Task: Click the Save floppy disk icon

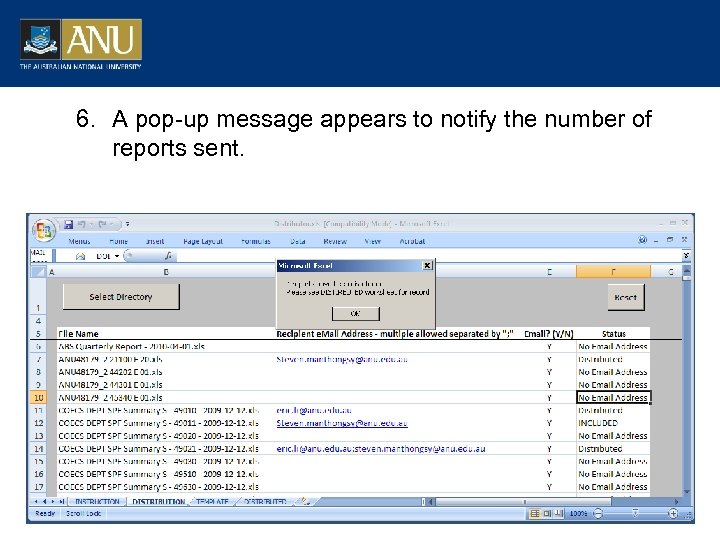Action: coord(68,224)
